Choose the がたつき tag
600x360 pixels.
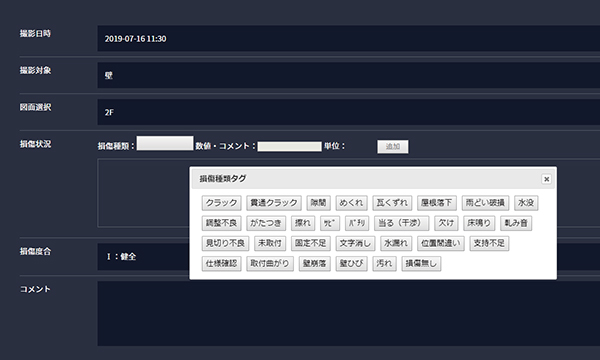pos(266,223)
